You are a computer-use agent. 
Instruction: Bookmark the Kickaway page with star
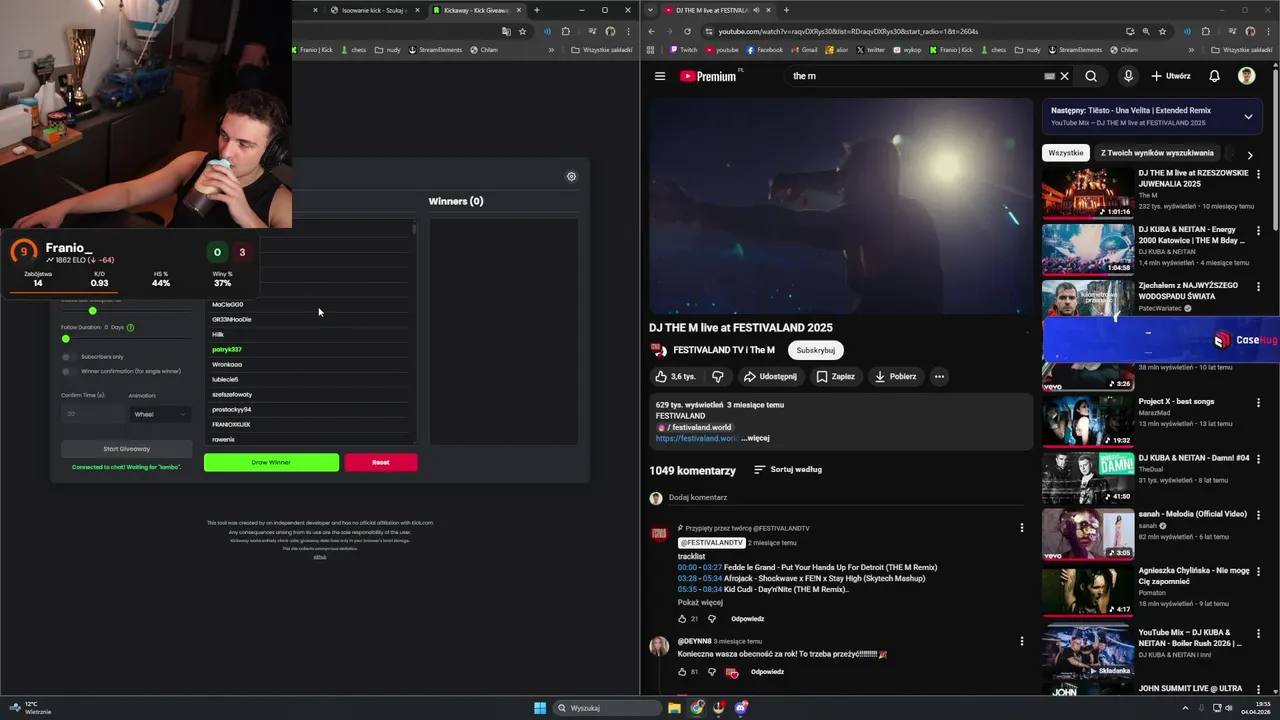coord(522,31)
